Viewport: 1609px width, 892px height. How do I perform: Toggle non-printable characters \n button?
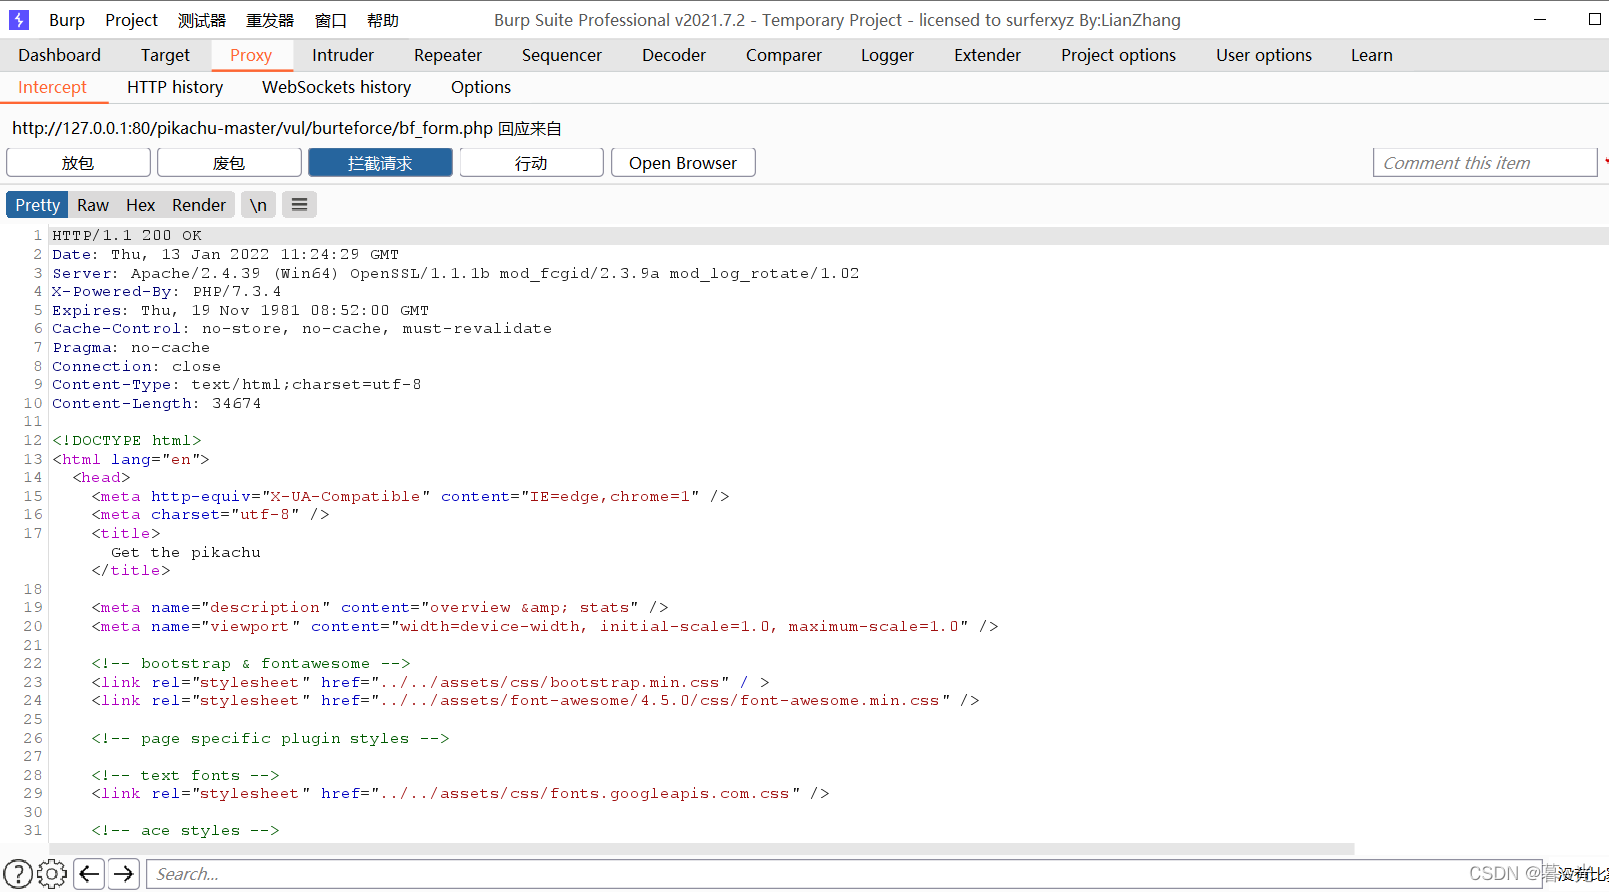coord(258,205)
